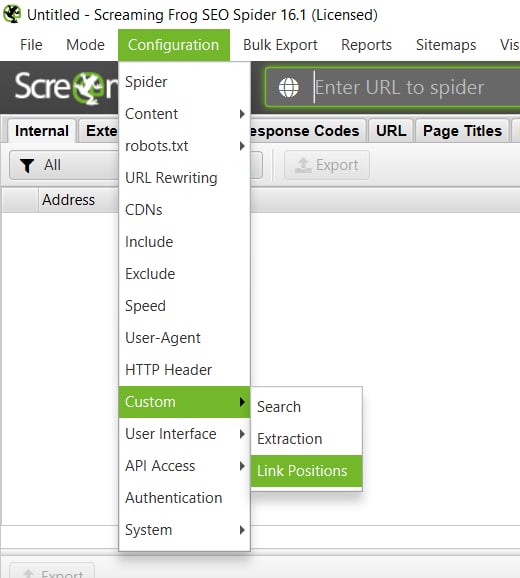The height and width of the screenshot is (578, 520).
Task: Select Speed menu entry
Action: point(184,306)
